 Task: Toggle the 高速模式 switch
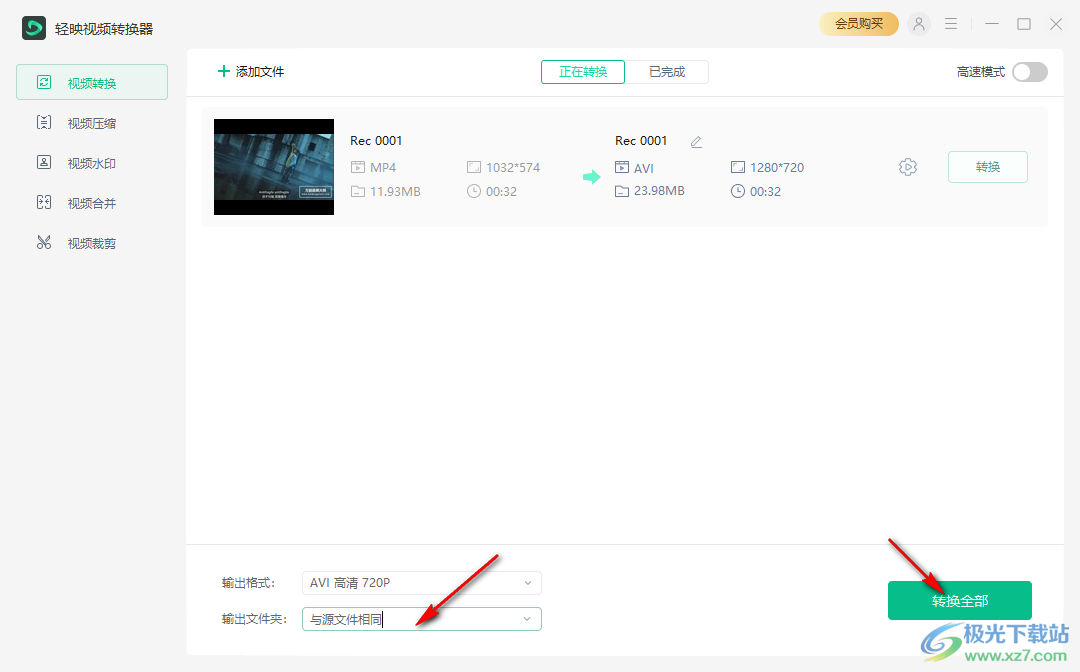[x=1029, y=72]
